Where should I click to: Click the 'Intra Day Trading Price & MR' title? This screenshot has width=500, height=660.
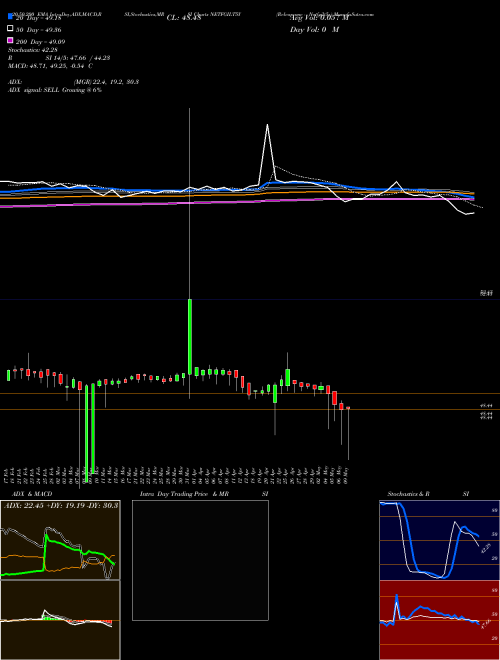pyautogui.click(x=184, y=494)
